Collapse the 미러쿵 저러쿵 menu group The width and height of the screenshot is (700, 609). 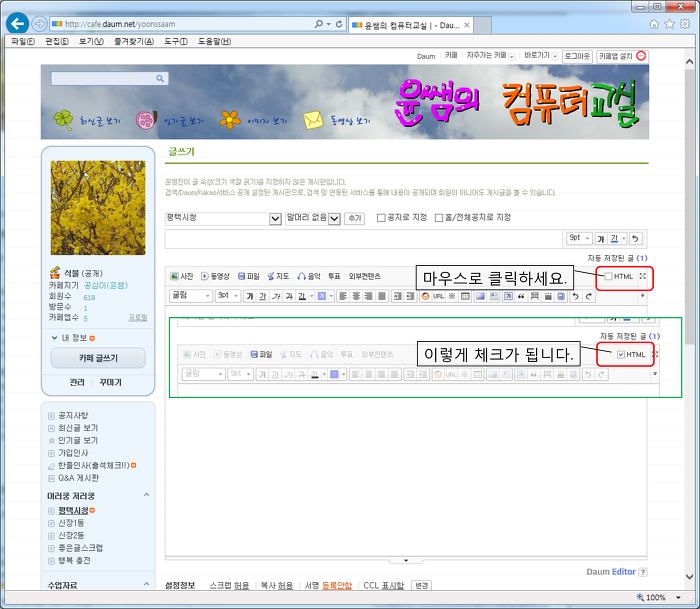[146, 495]
